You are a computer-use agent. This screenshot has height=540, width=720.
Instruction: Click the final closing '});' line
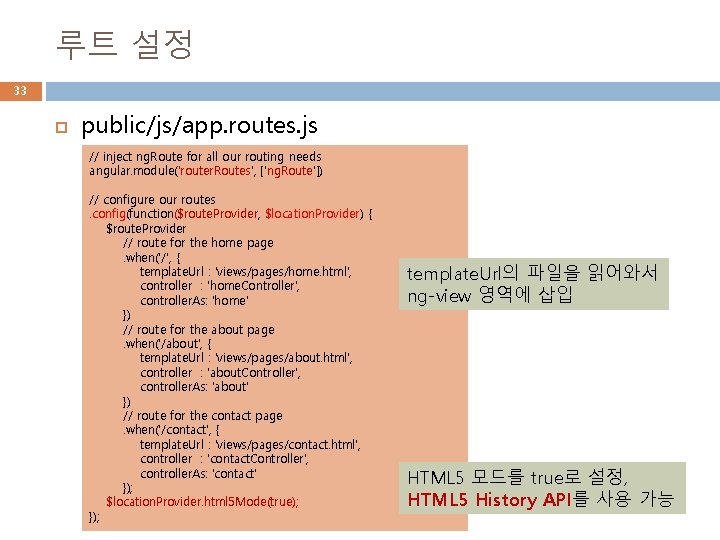(x=95, y=517)
